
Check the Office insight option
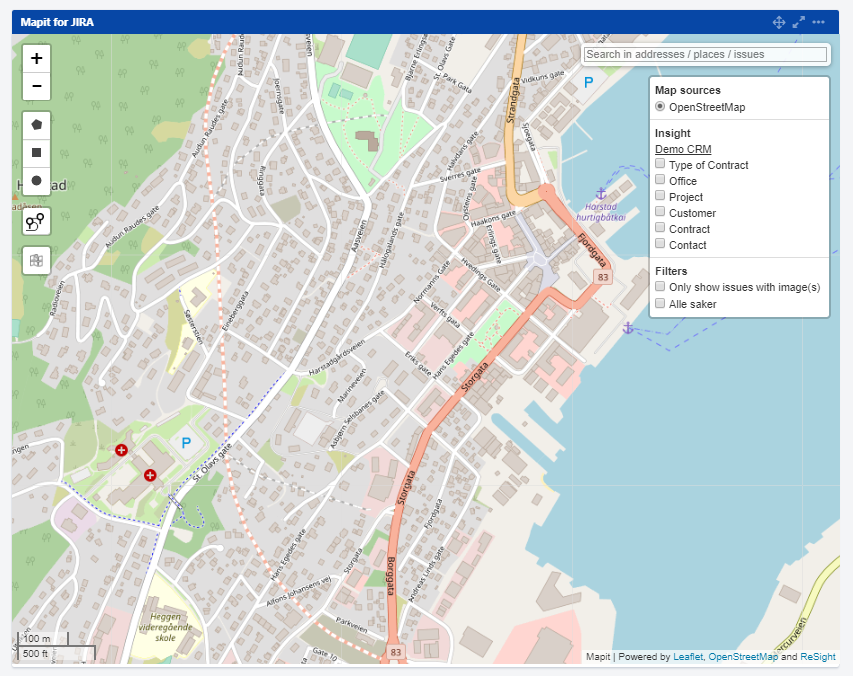(x=660, y=180)
